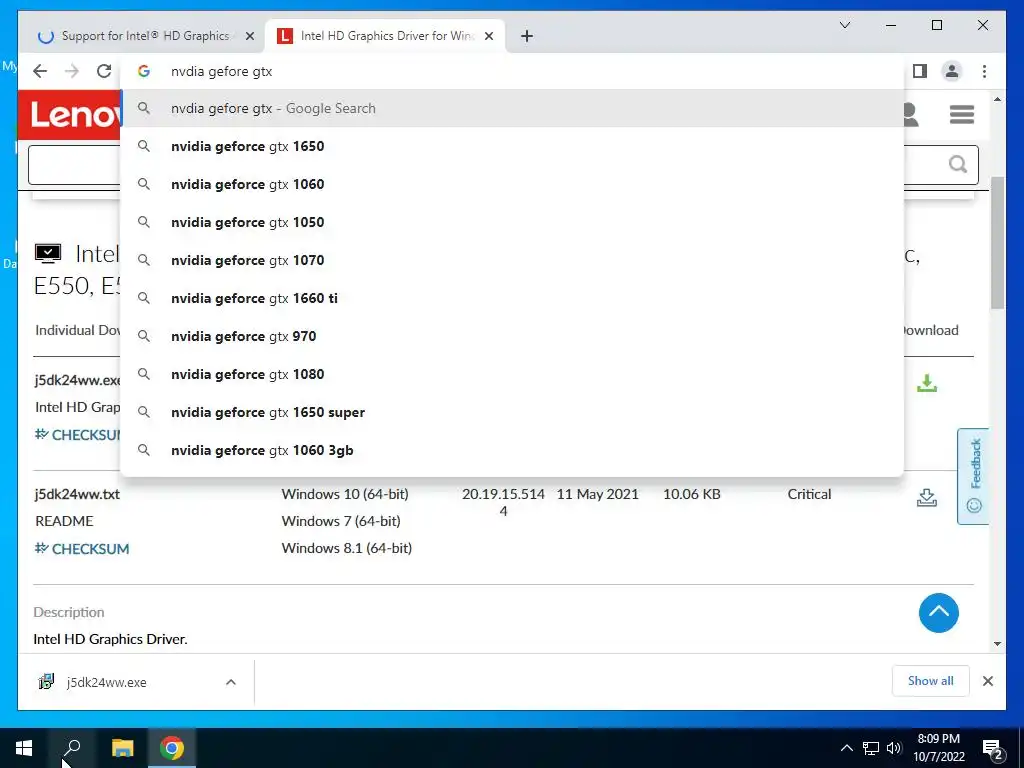The image size is (1024, 768).
Task: Show hidden system tray icons
Action: click(846, 748)
